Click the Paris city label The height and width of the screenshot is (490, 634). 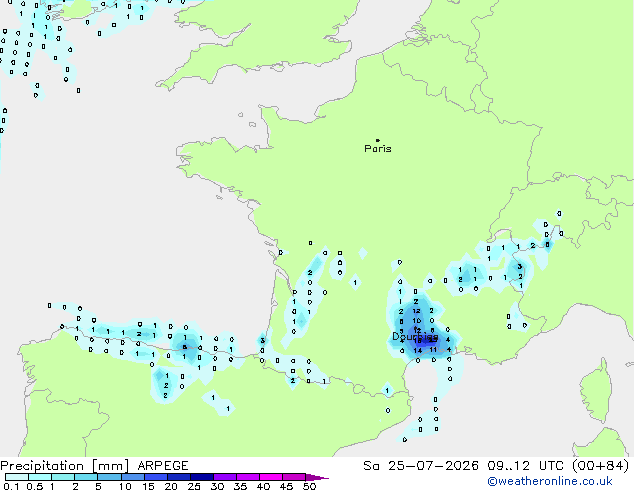click(378, 149)
